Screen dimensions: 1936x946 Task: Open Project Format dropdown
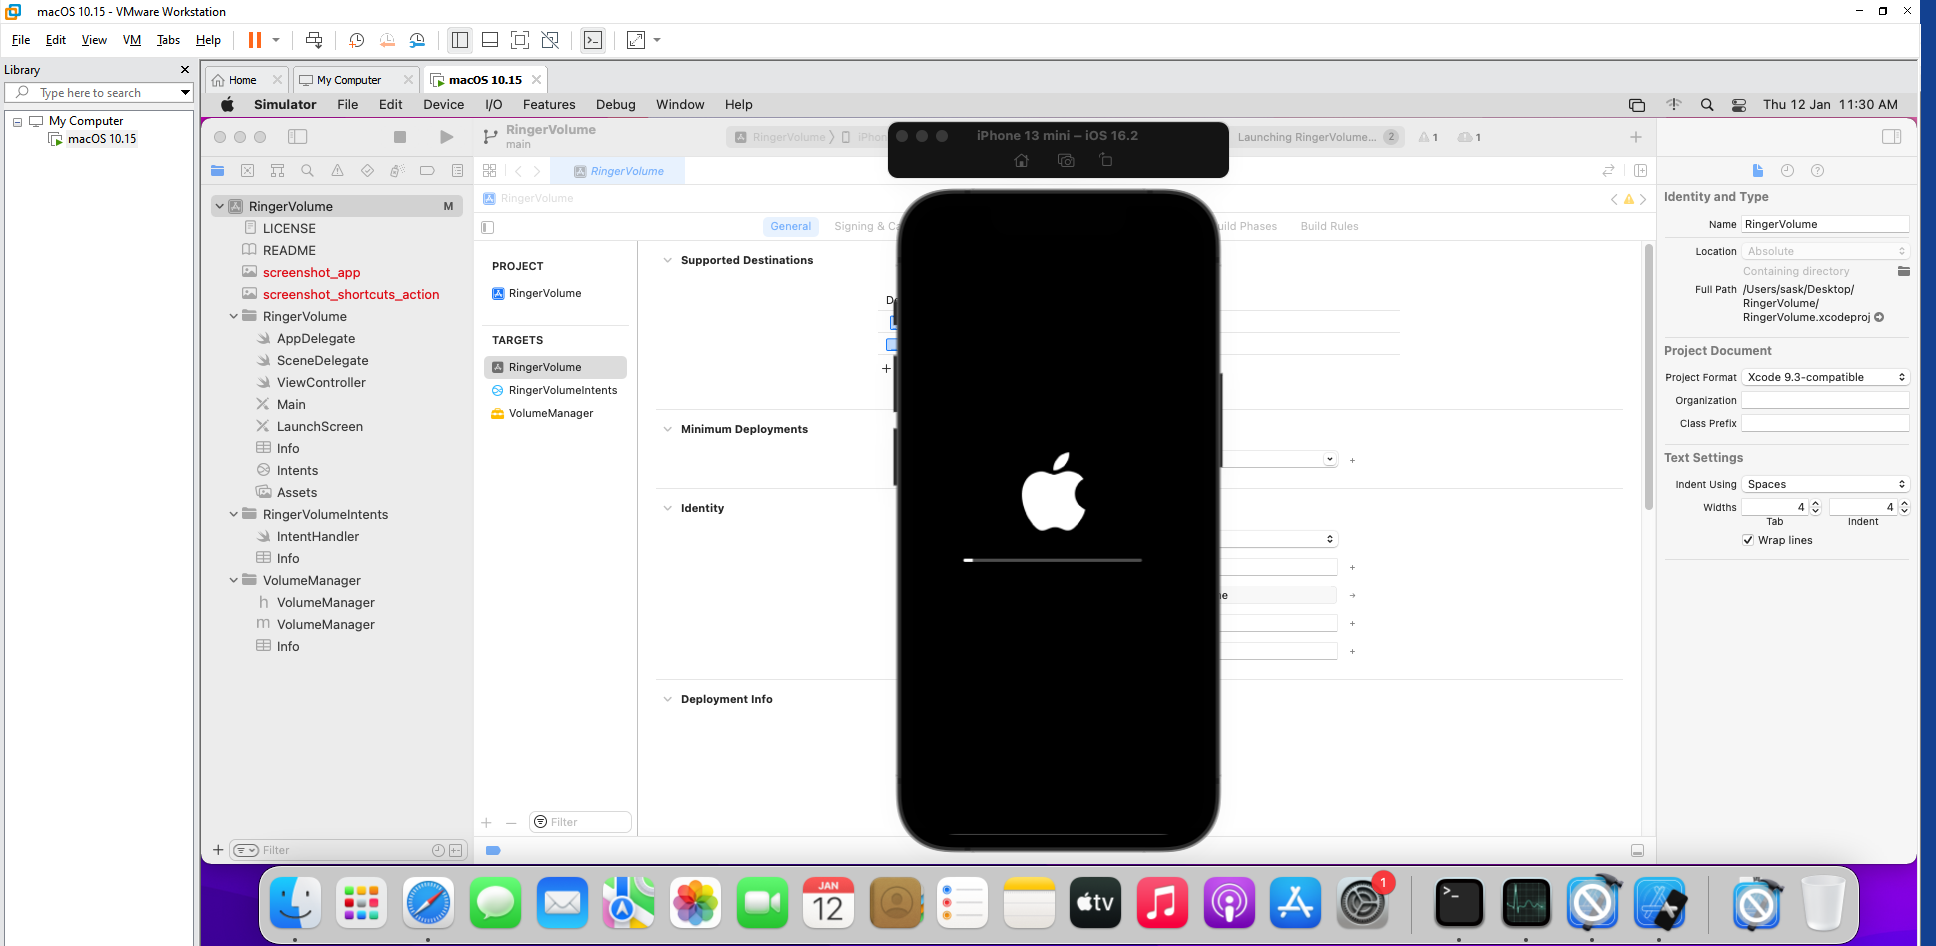1825,377
